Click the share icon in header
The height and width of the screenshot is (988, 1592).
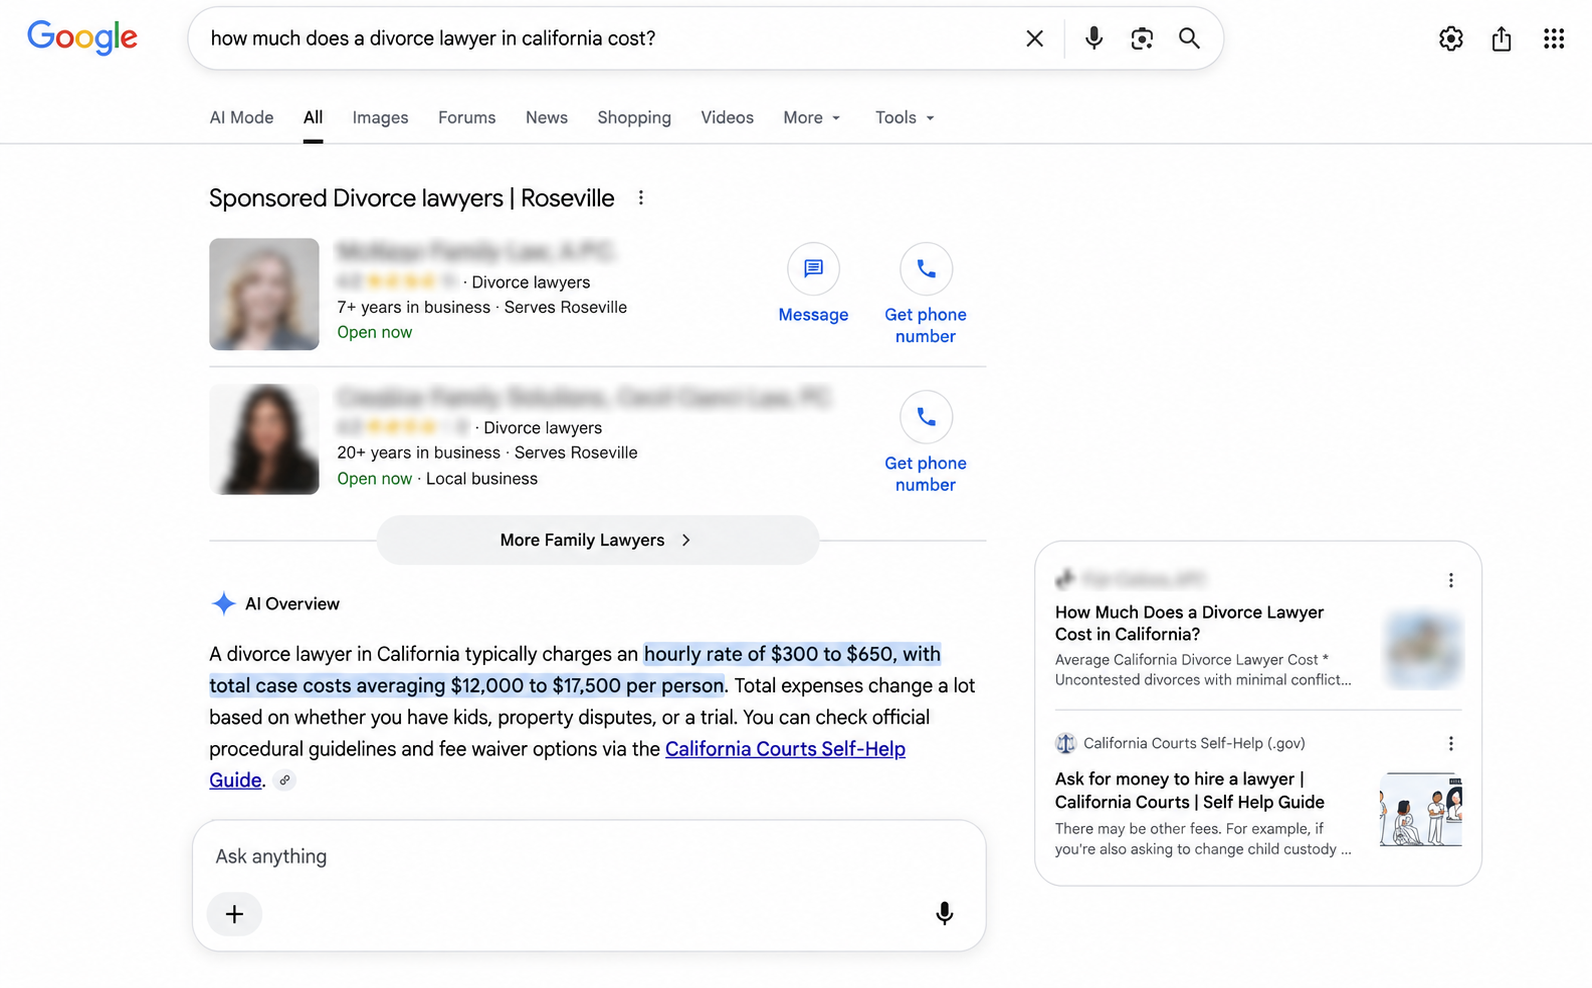tap(1501, 38)
